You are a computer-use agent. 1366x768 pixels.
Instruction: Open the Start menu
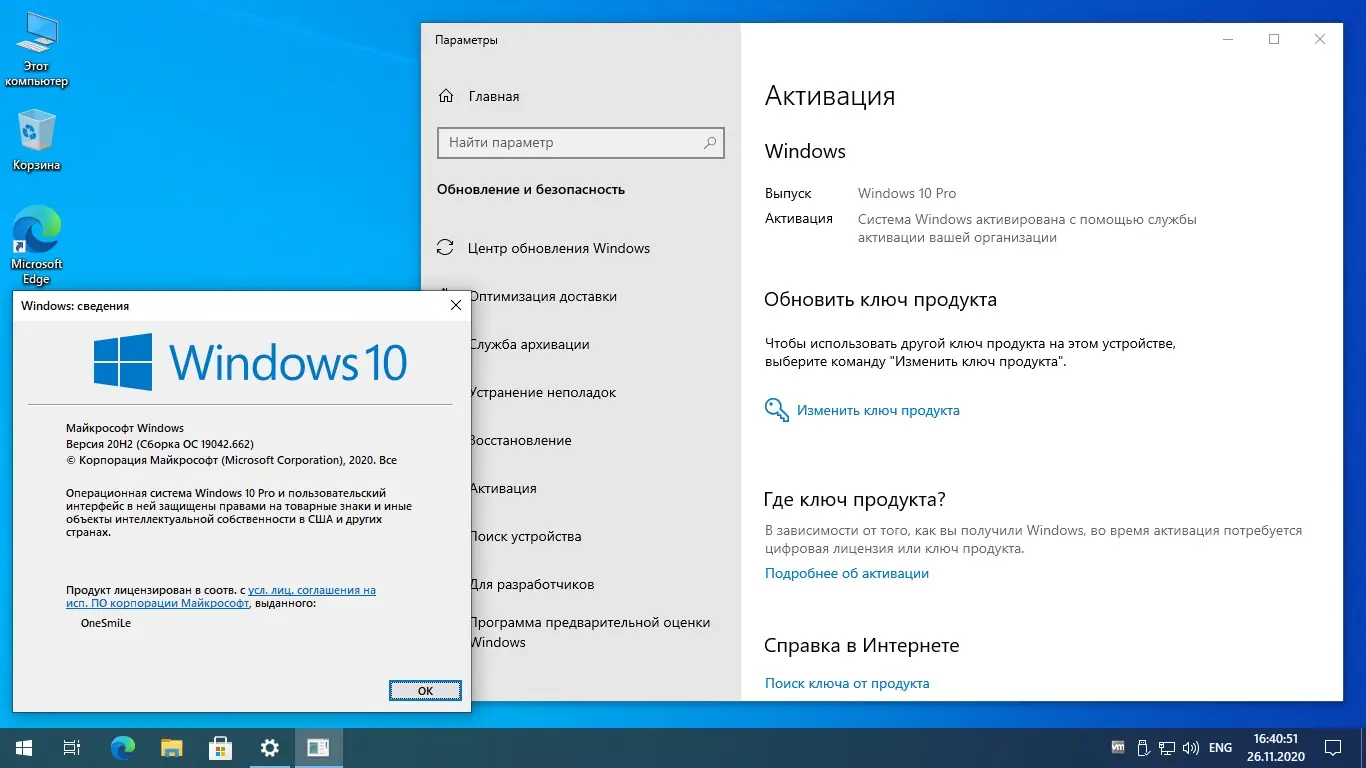(x=24, y=747)
